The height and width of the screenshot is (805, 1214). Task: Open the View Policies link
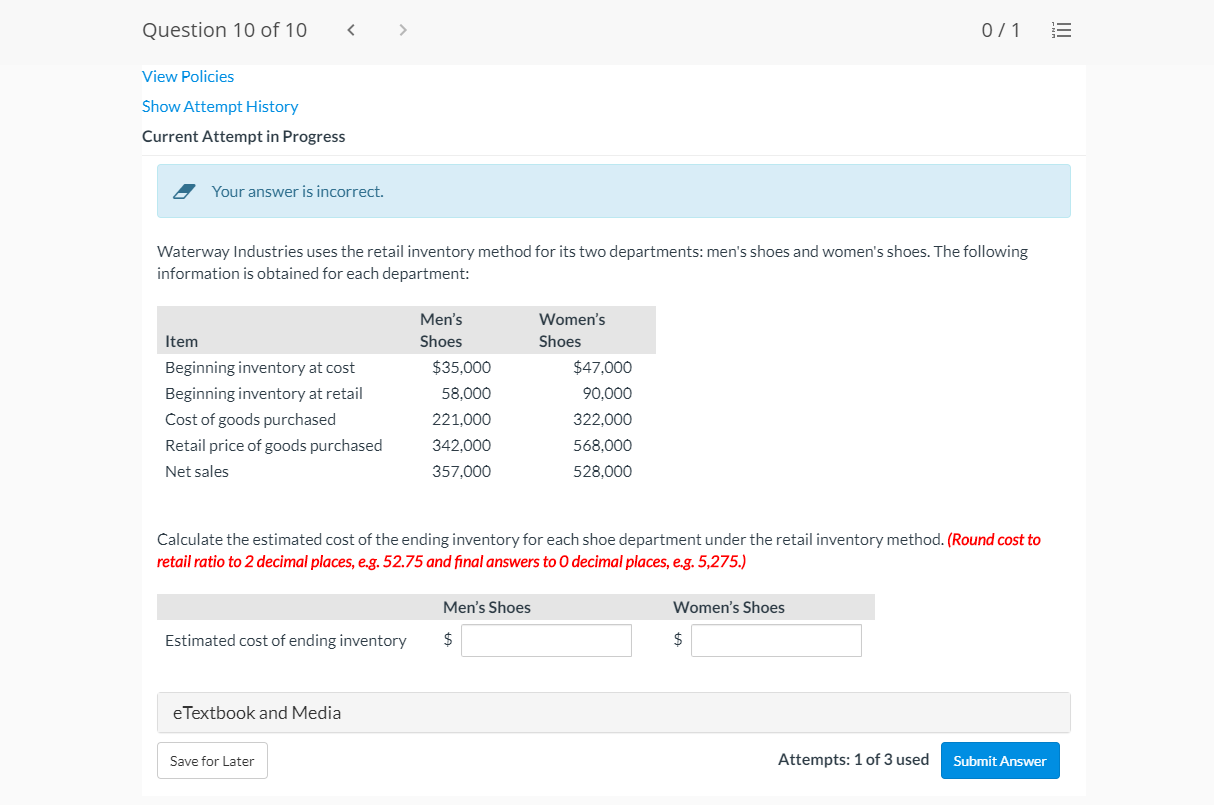tap(188, 76)
